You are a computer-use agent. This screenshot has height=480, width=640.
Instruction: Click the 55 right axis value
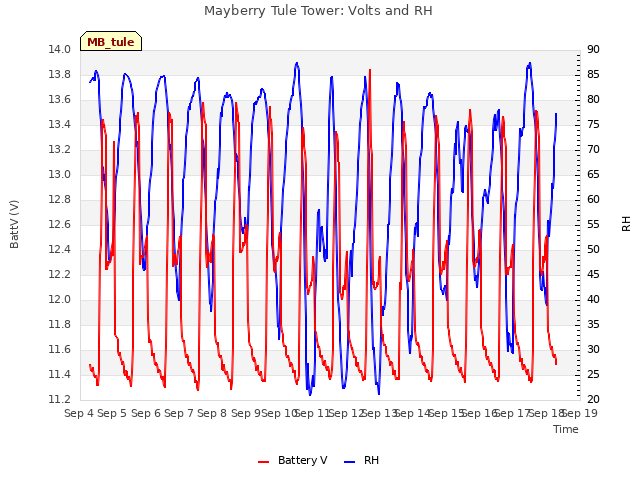(593, 224)
